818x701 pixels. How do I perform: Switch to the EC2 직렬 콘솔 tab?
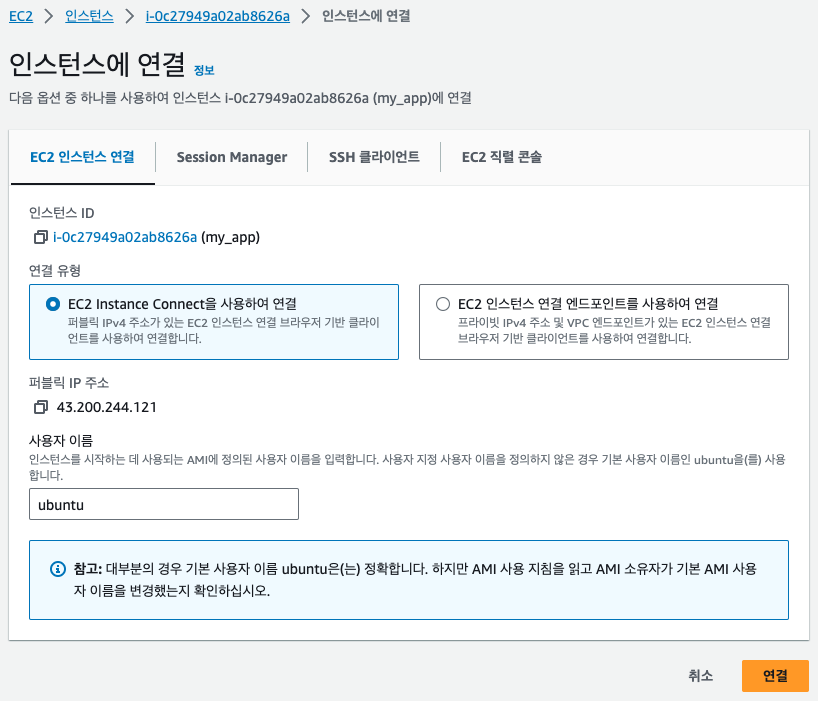502,157
